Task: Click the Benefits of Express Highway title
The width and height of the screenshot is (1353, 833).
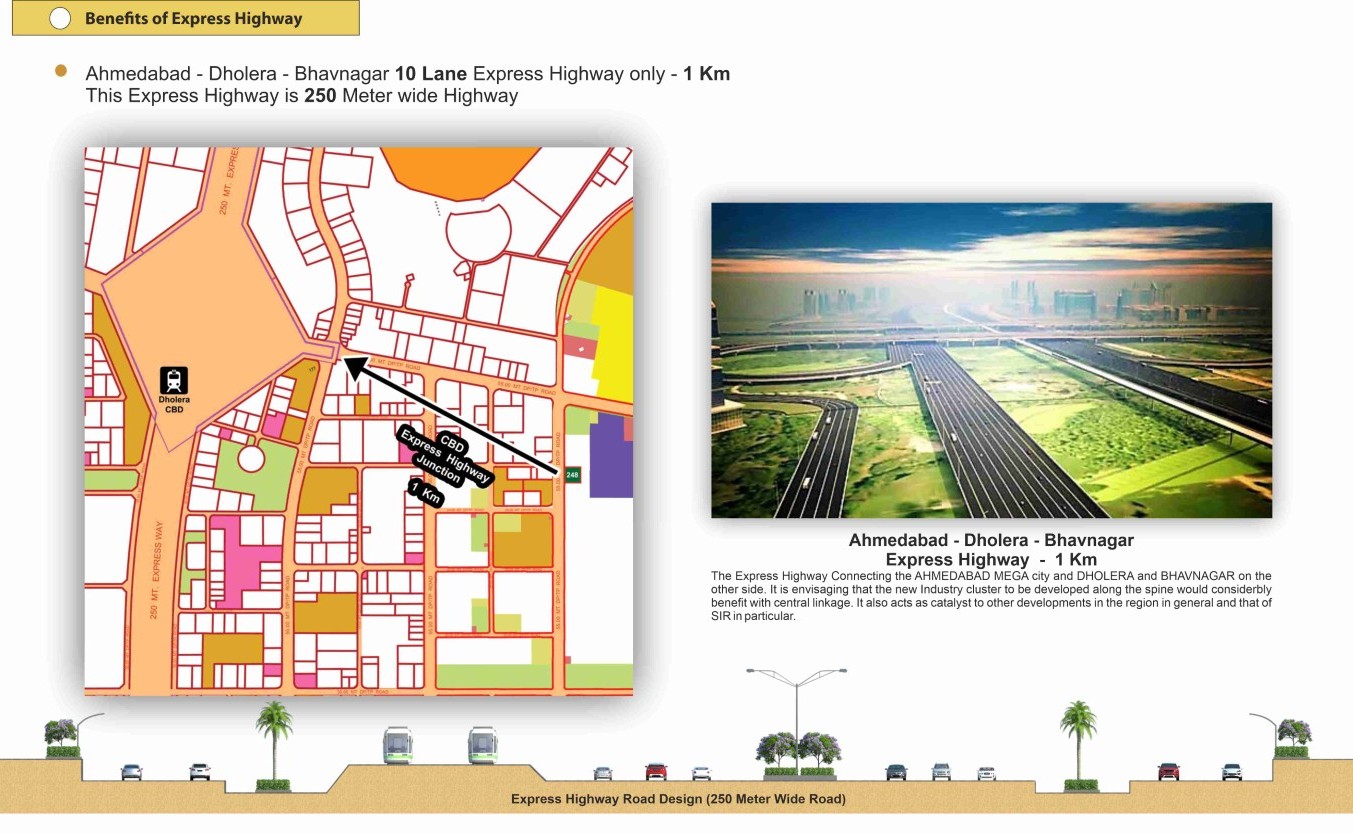Action: [x=193, y=18]
